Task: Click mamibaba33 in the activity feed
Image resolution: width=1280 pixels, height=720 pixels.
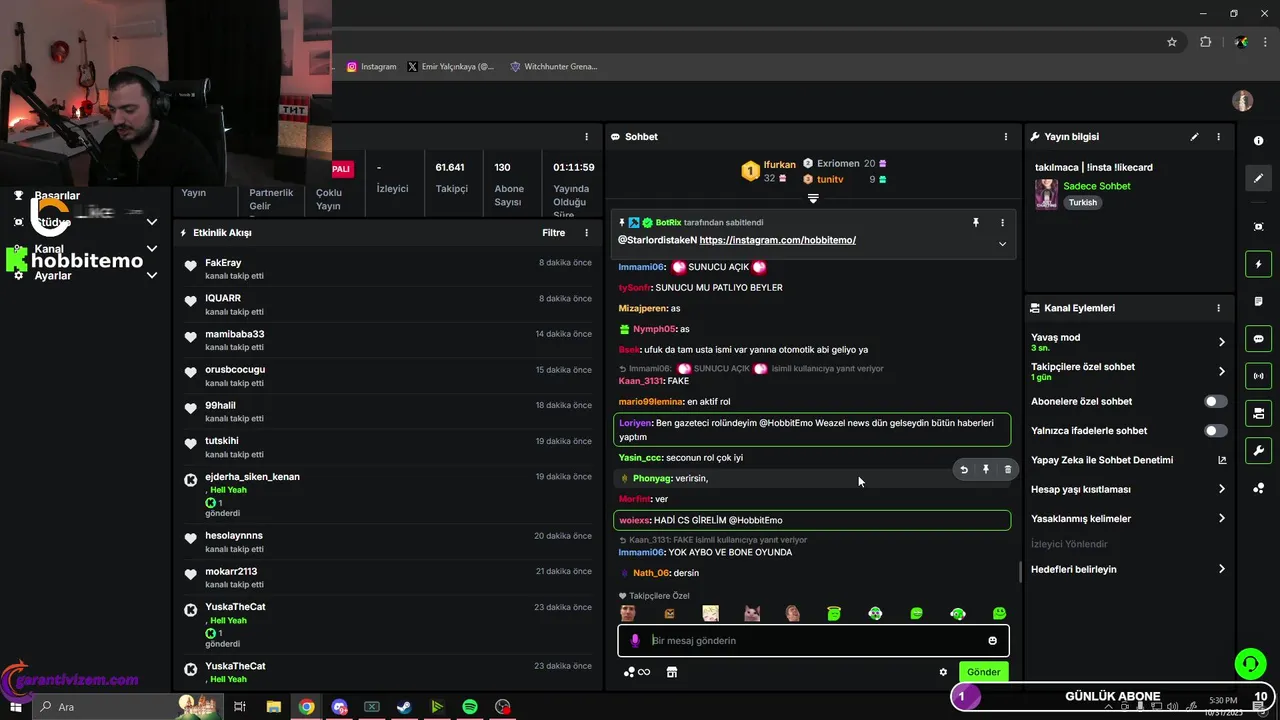Action: tap(235, 334)
